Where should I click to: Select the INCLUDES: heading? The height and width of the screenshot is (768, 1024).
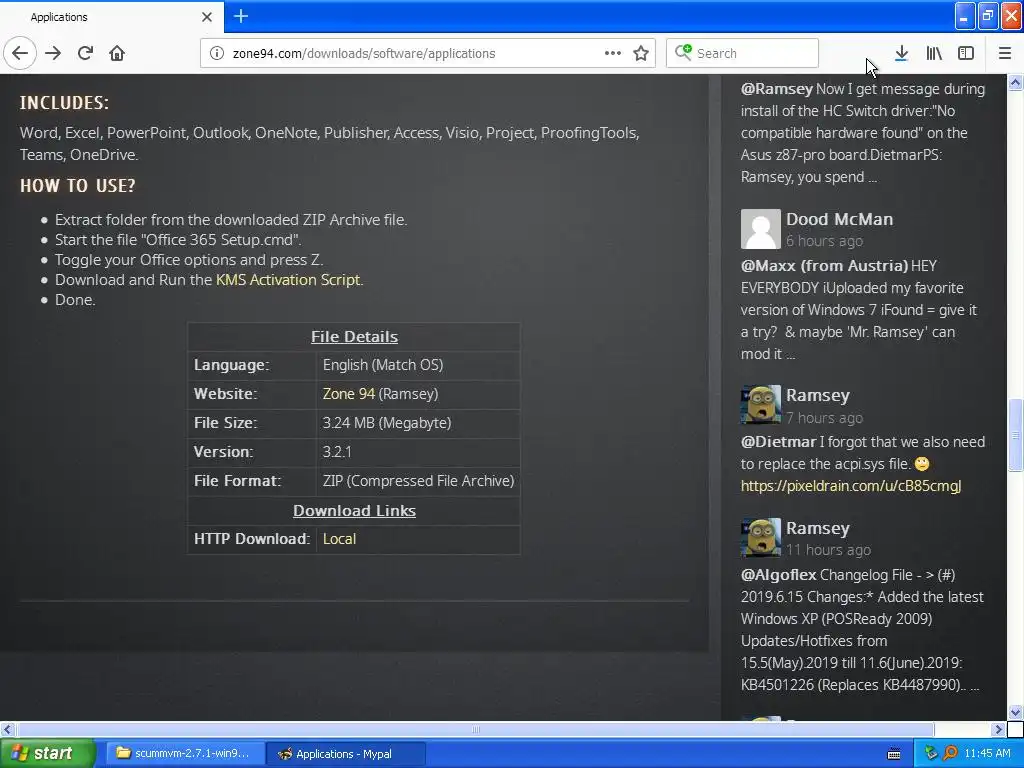click(x=64, y=103)
